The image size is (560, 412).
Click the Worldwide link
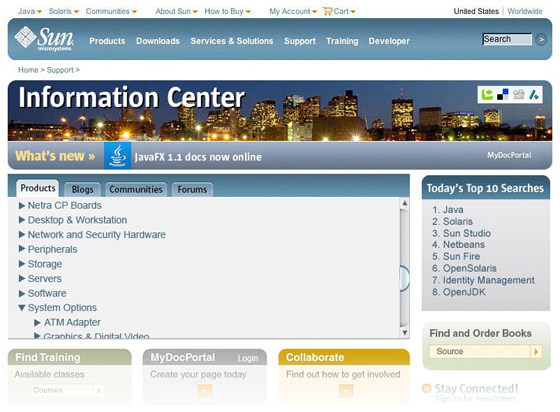tap(525, 11)
